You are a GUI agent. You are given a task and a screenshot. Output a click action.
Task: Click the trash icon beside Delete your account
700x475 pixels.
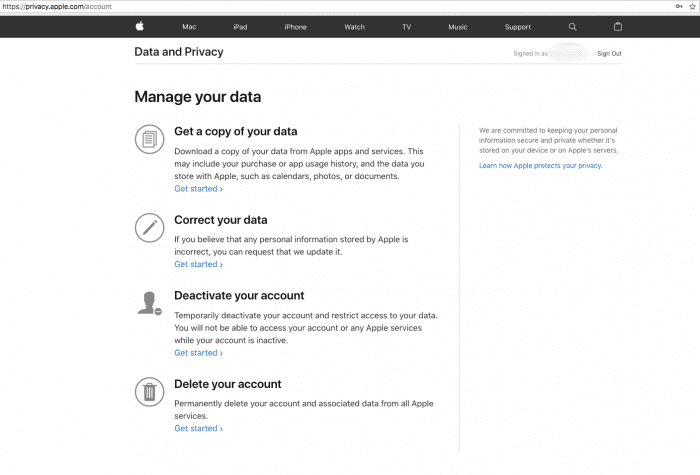tap(150, 392)
